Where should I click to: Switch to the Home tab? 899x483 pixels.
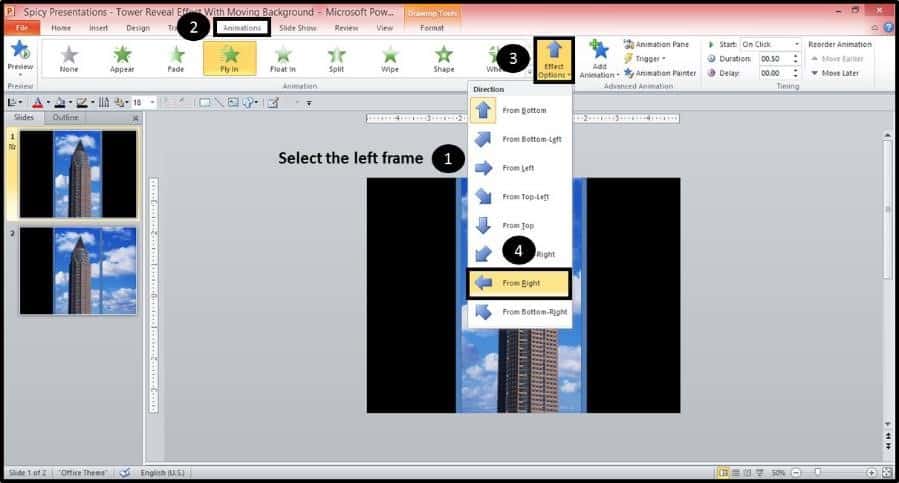(61, 28)
